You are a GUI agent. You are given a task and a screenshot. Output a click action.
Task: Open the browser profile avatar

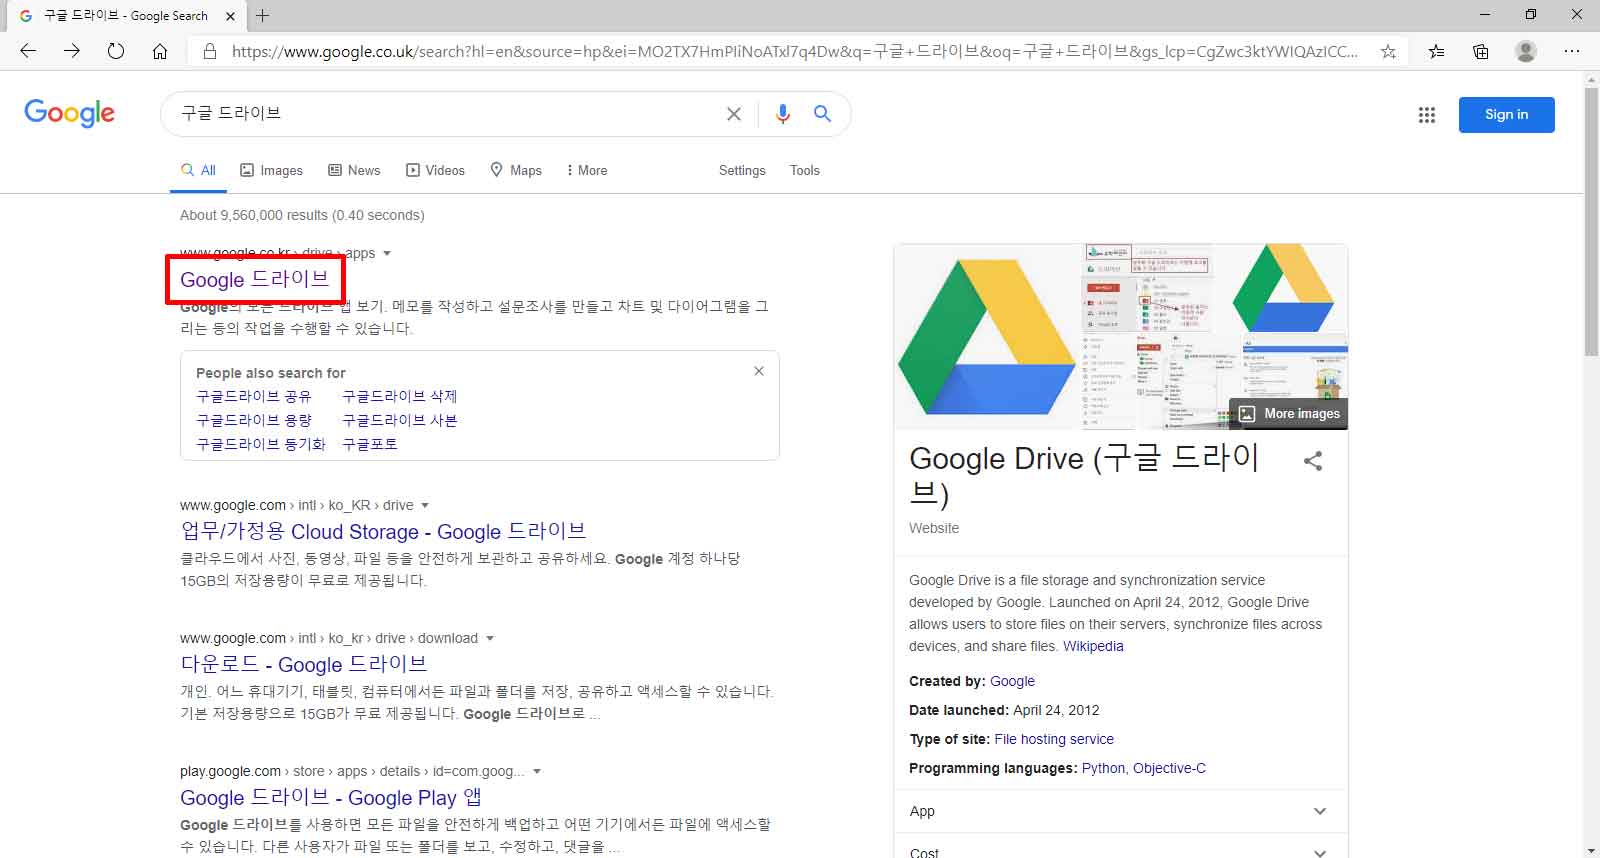(1526, 51)
